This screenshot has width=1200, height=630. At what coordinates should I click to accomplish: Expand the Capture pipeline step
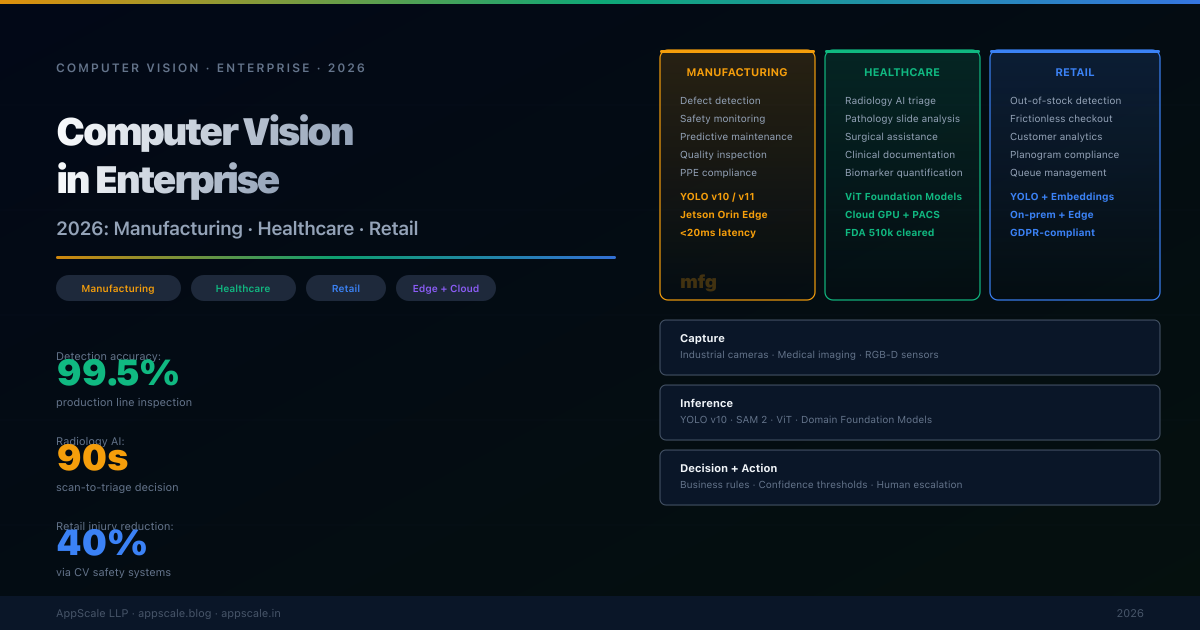[x=909, y=346]
